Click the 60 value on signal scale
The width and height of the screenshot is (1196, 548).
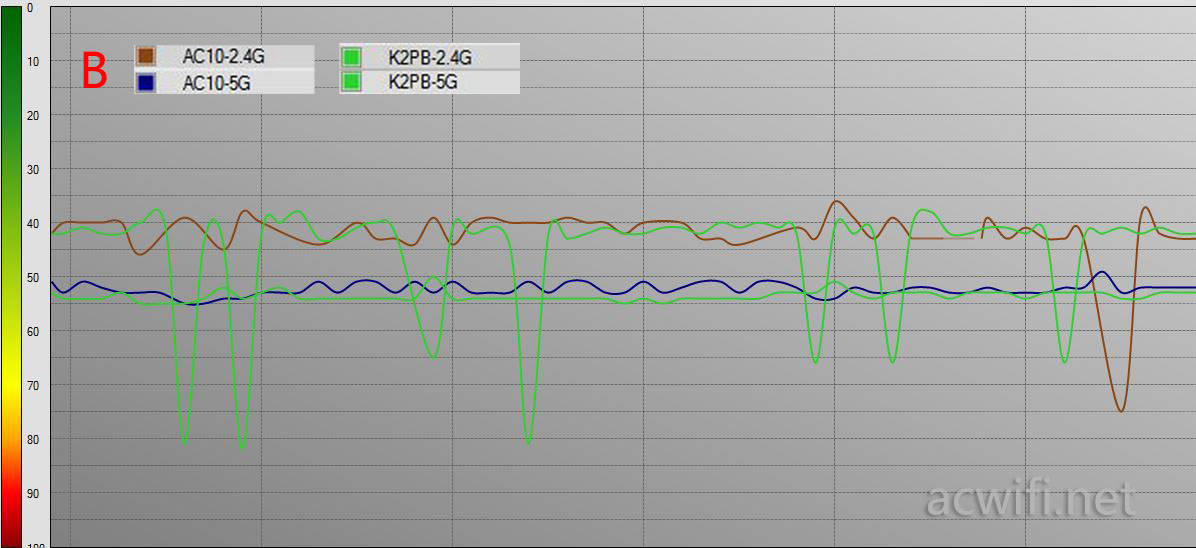coord(33,330)
